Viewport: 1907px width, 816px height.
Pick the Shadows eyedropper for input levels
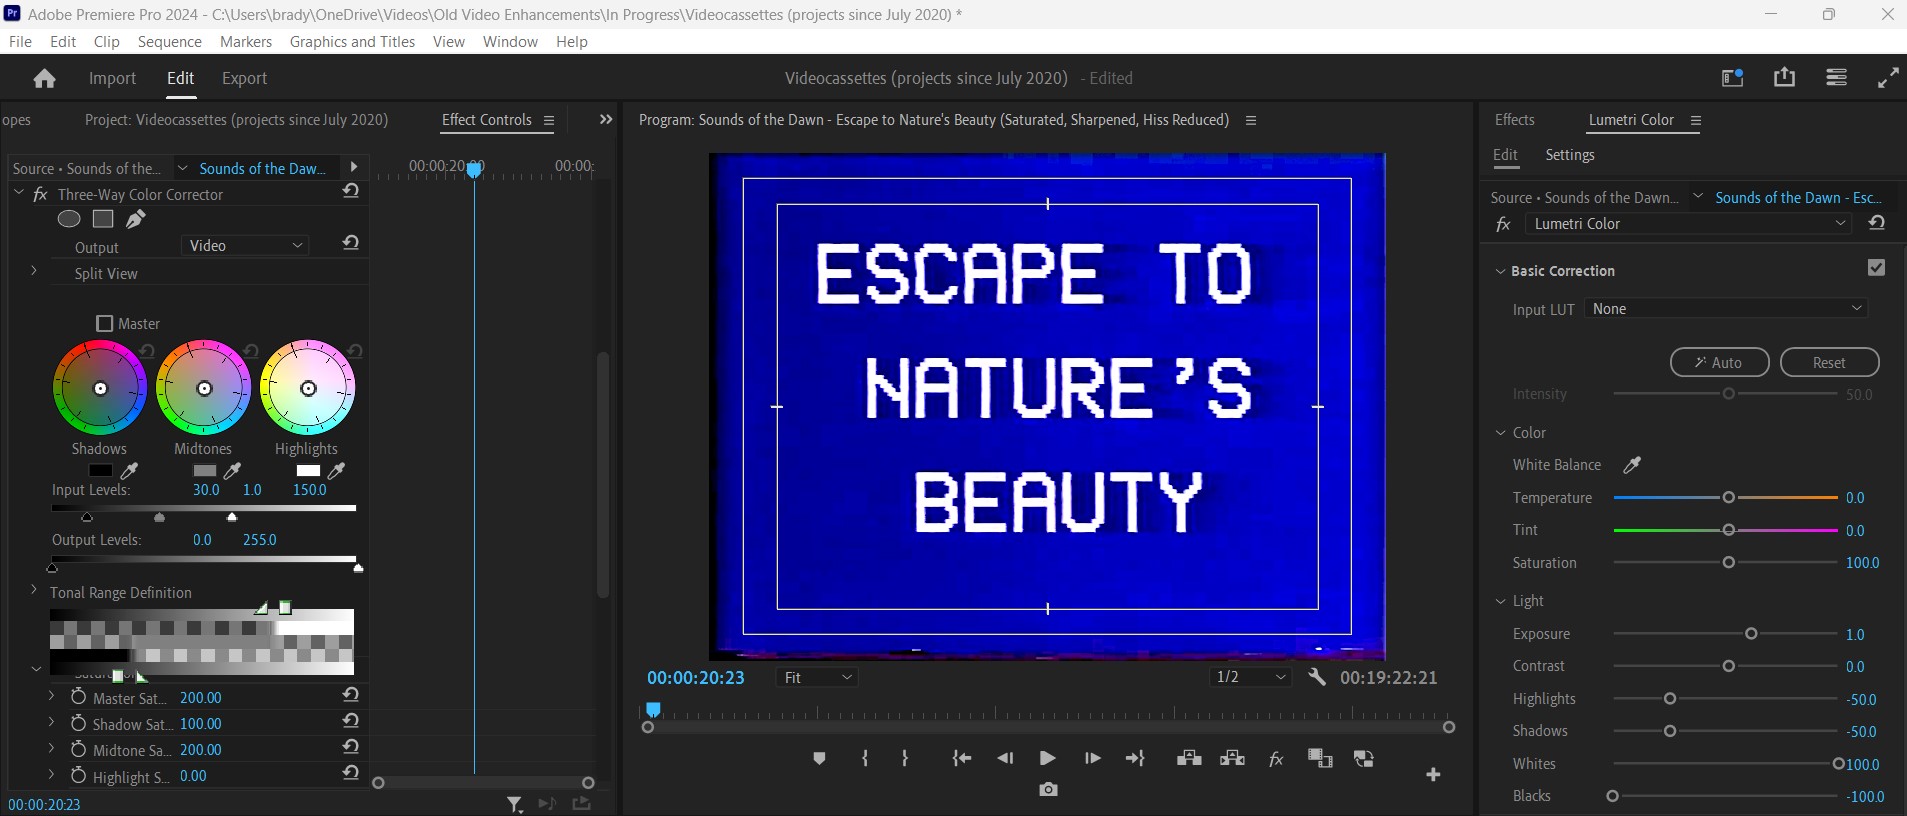pyautogui.click(x=129, y=471)
